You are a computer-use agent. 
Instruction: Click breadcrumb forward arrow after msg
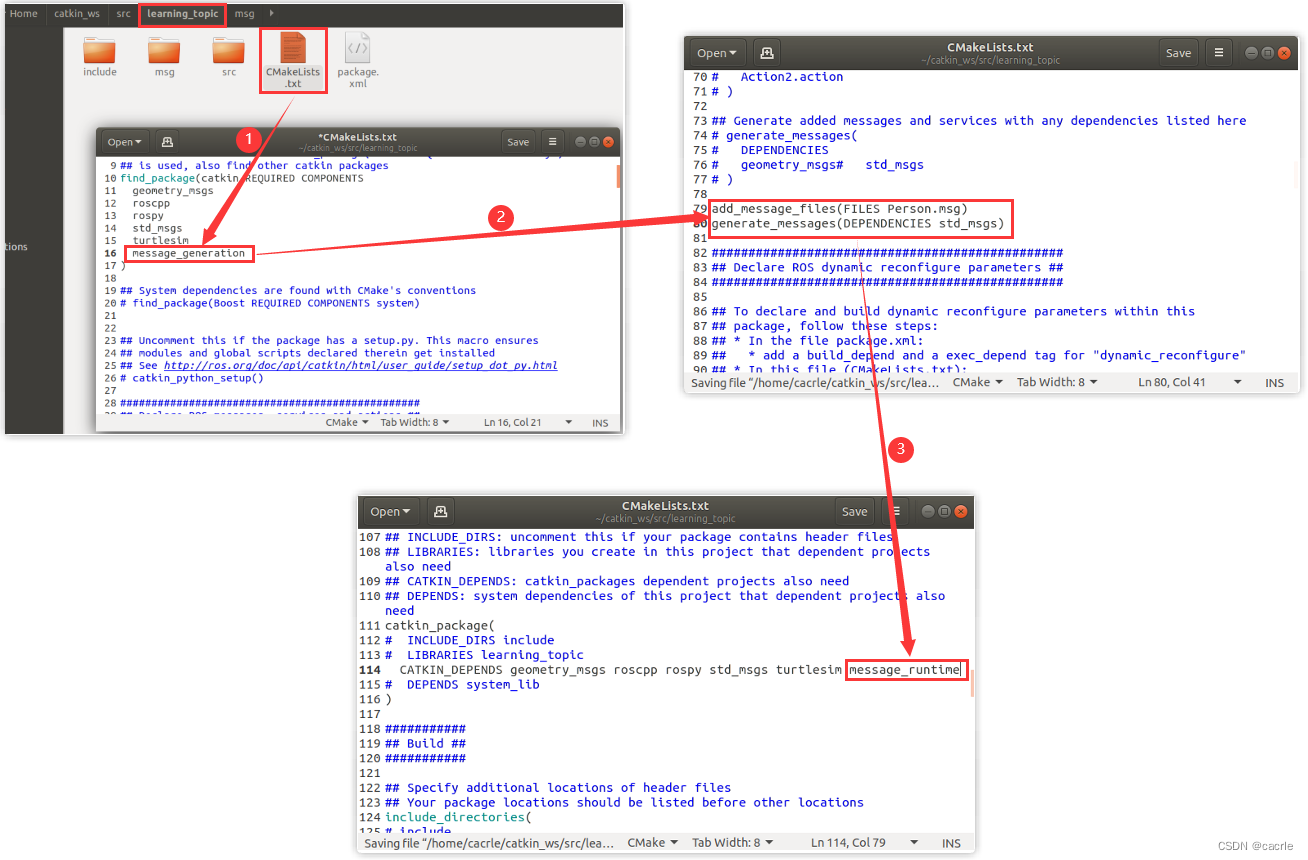coord(272,14)
